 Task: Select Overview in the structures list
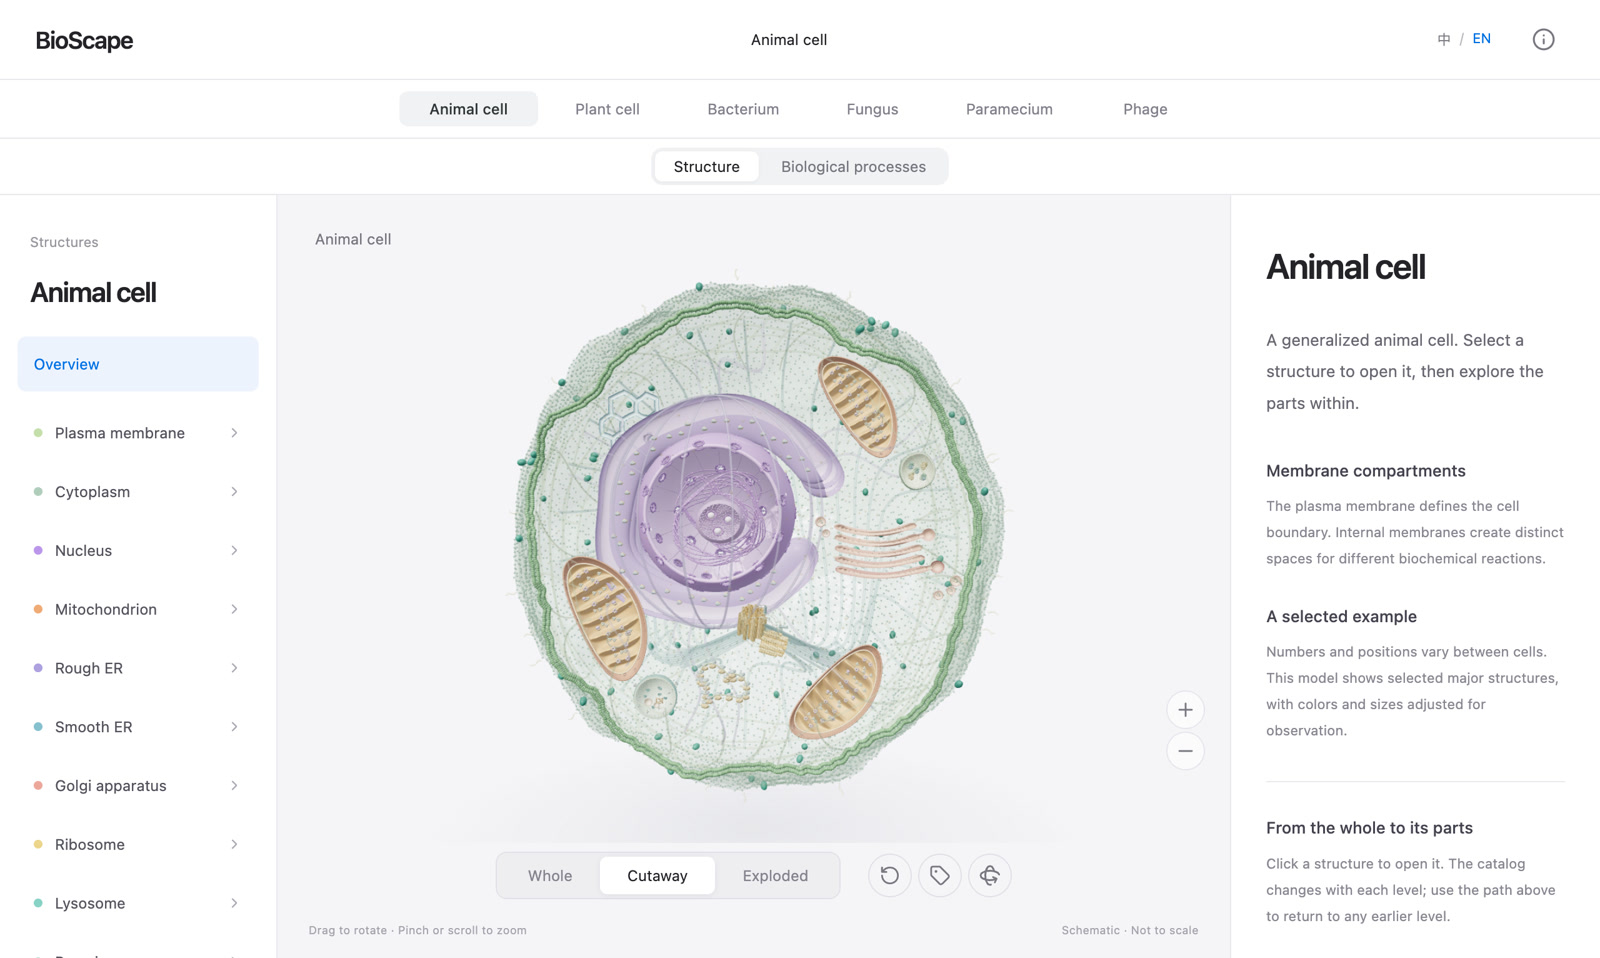tap(138, 364)
